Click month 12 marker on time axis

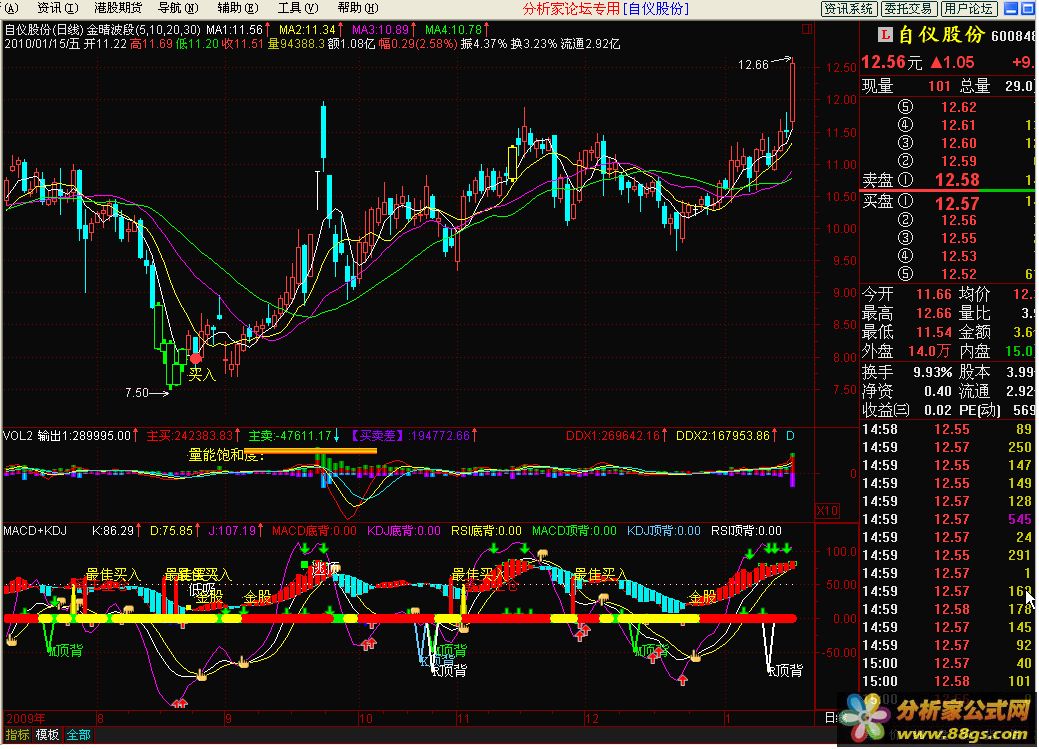592,719
